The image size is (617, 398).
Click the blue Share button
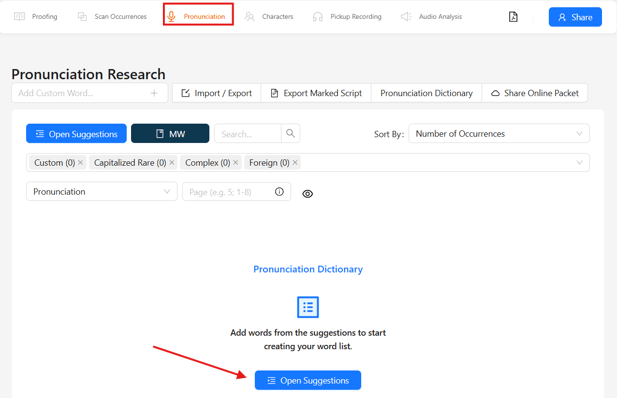[575, 17]
